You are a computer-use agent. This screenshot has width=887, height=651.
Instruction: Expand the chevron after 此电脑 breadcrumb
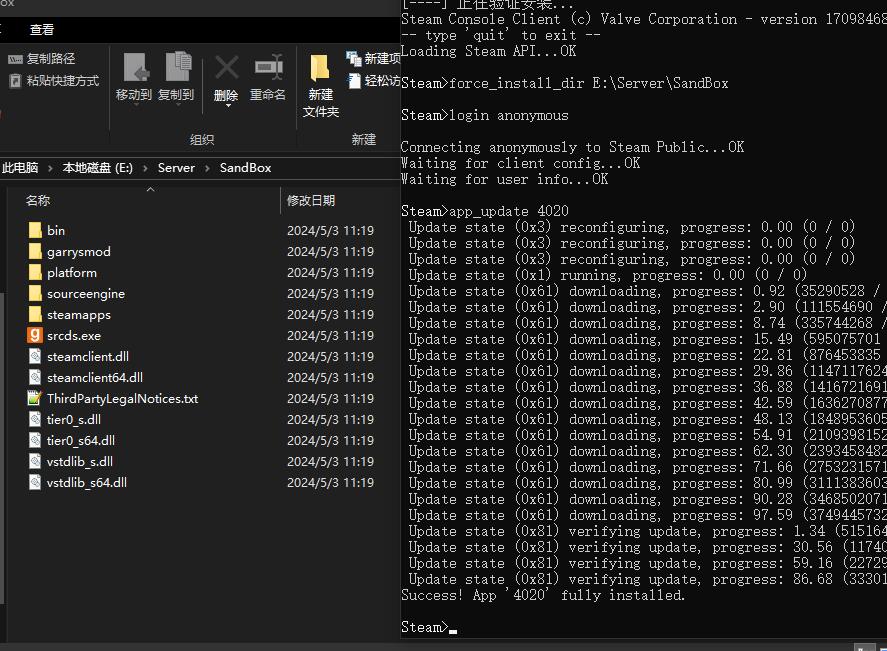point(50,168)
